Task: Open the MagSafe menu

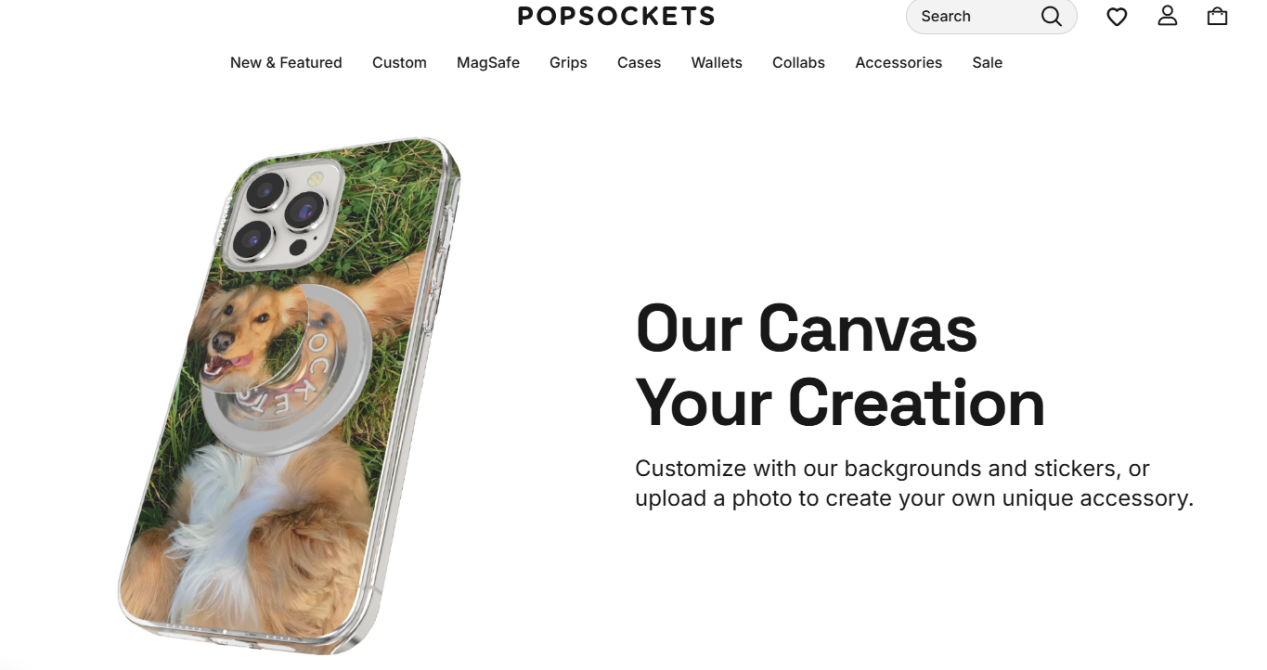Action: coord(488,62)
